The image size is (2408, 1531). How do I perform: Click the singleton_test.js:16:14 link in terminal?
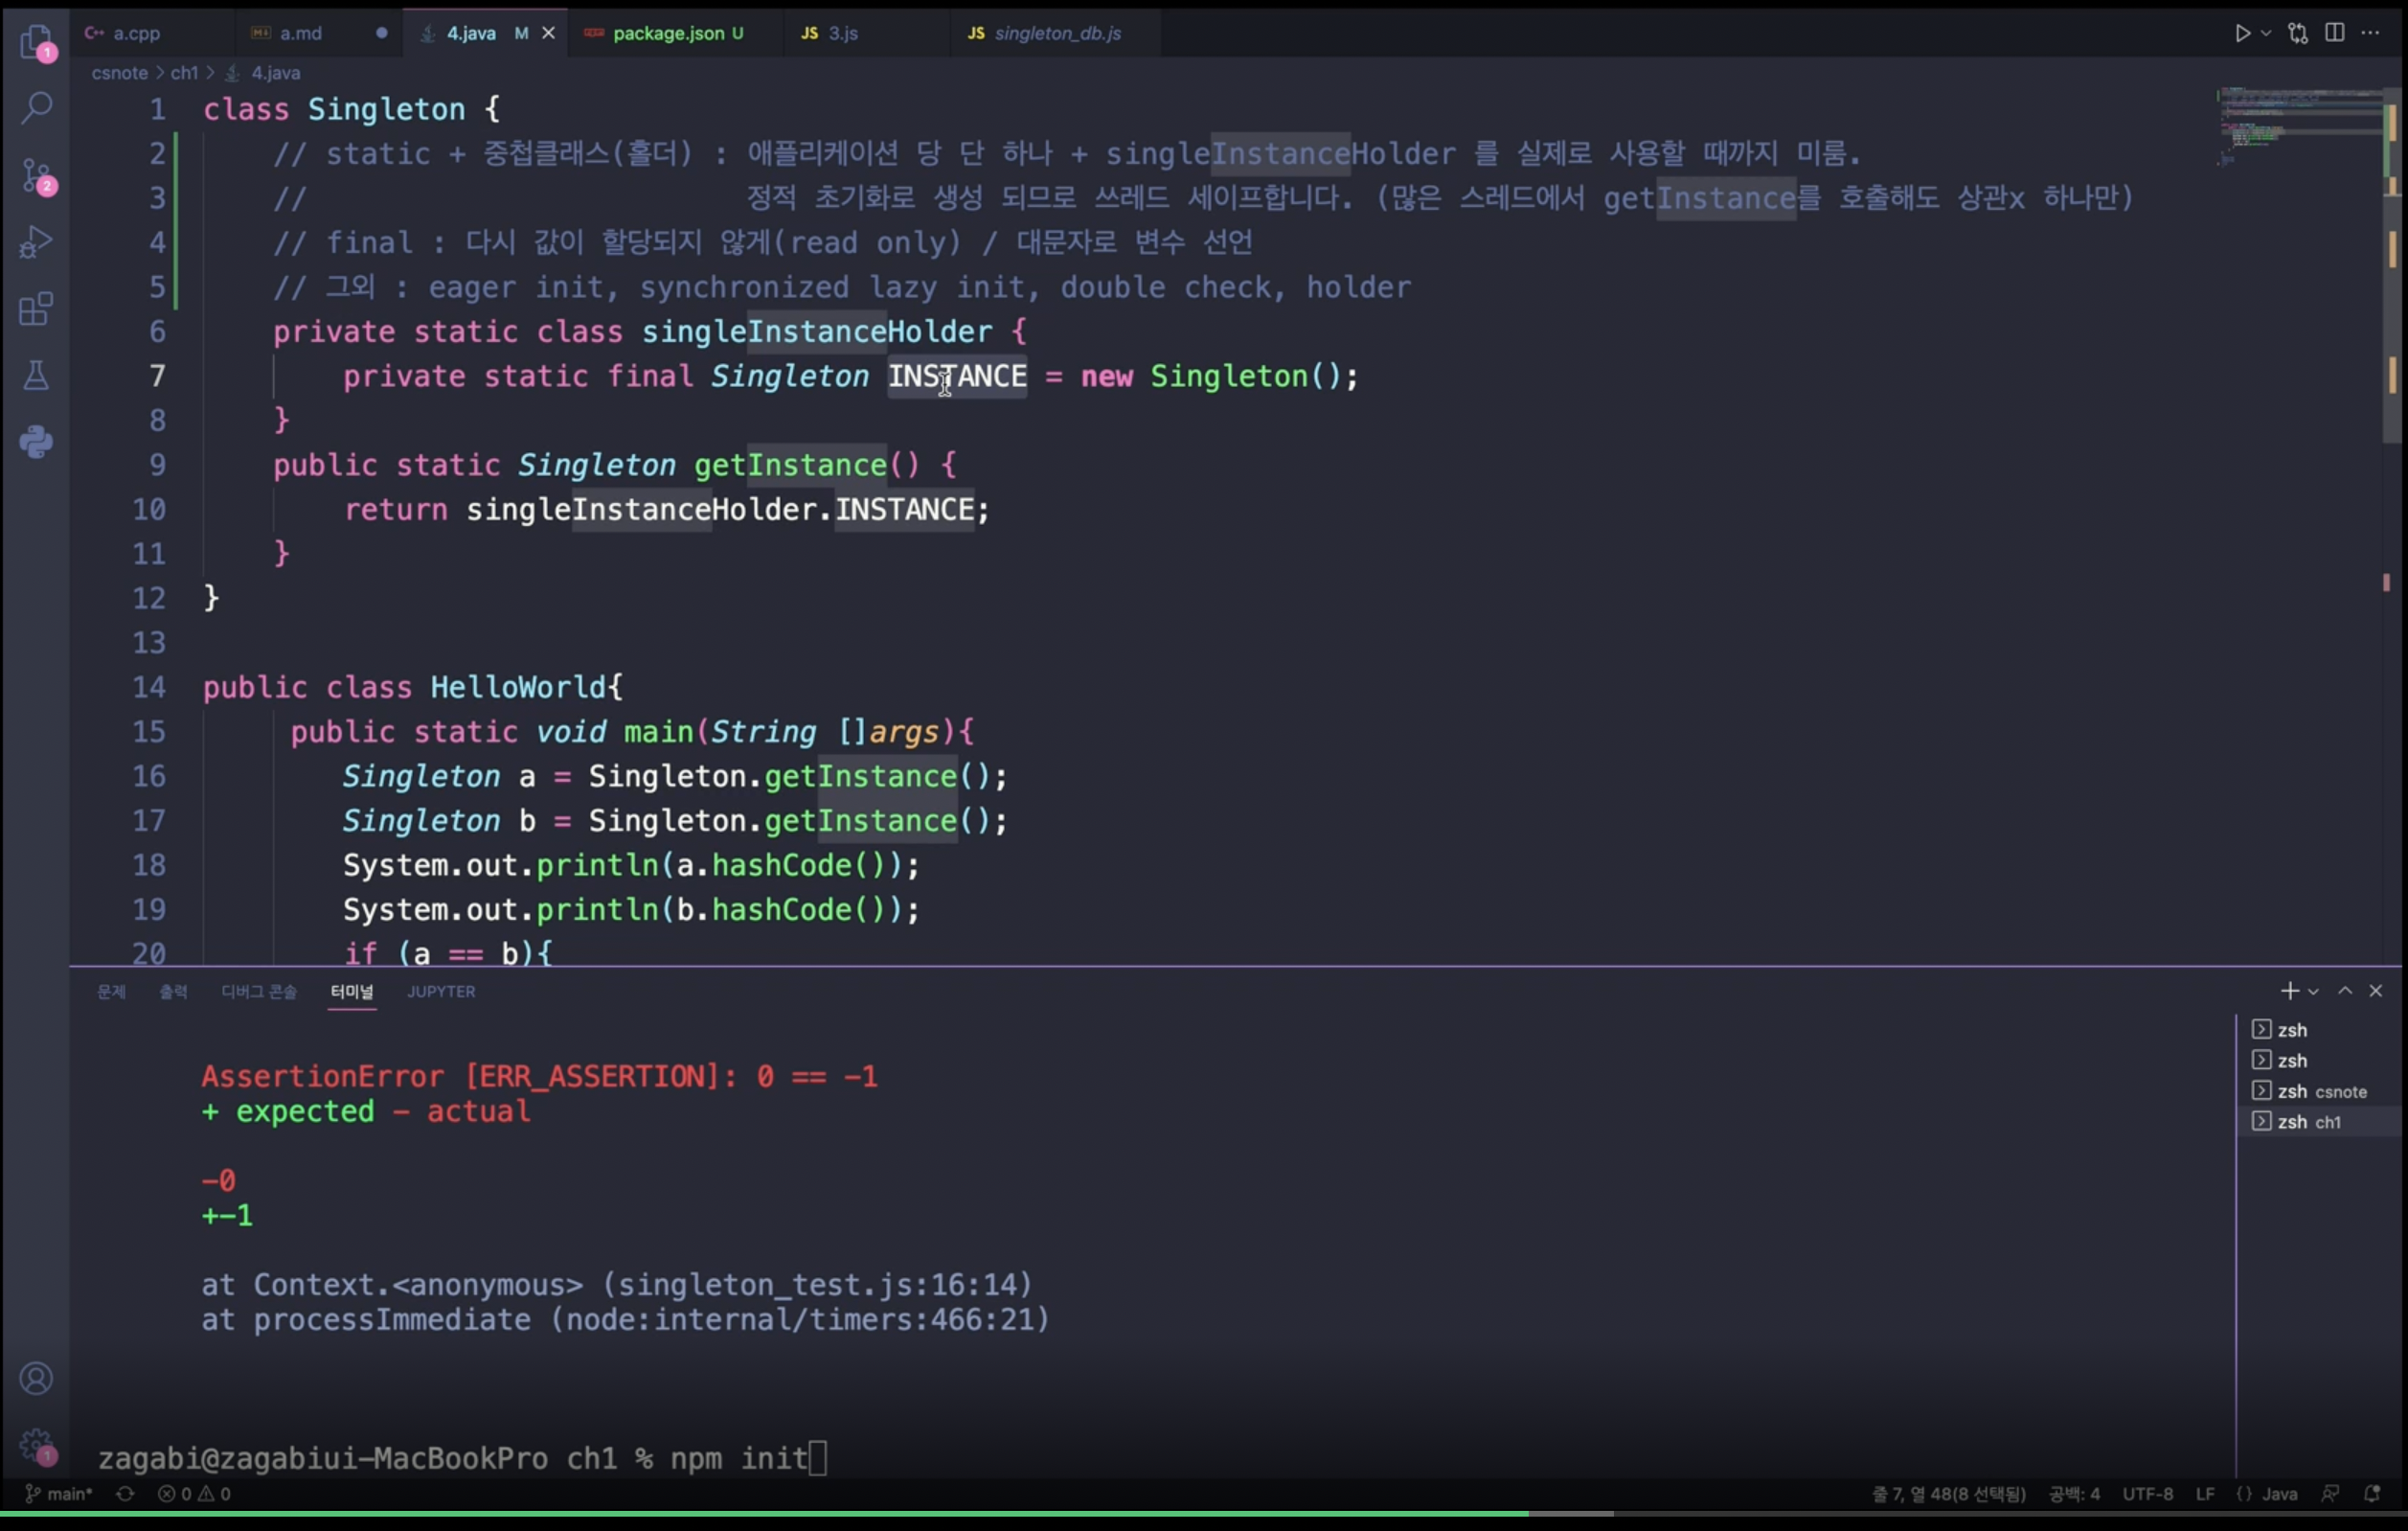tap(817, 1284)
